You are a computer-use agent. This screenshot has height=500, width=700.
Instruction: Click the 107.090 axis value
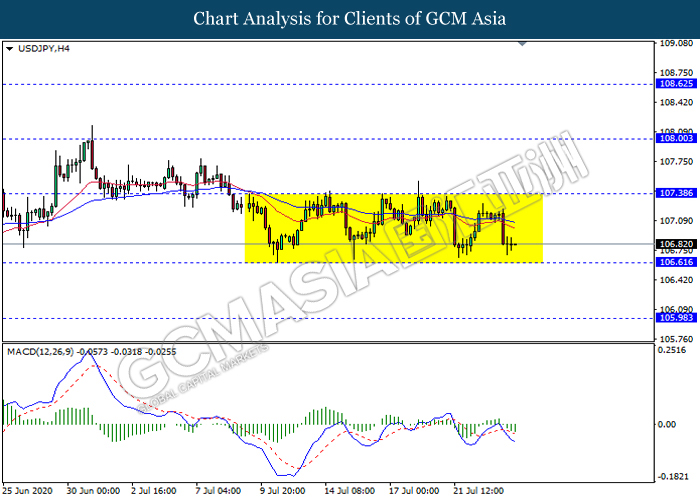pyautogui.click(x=676, y=221)
